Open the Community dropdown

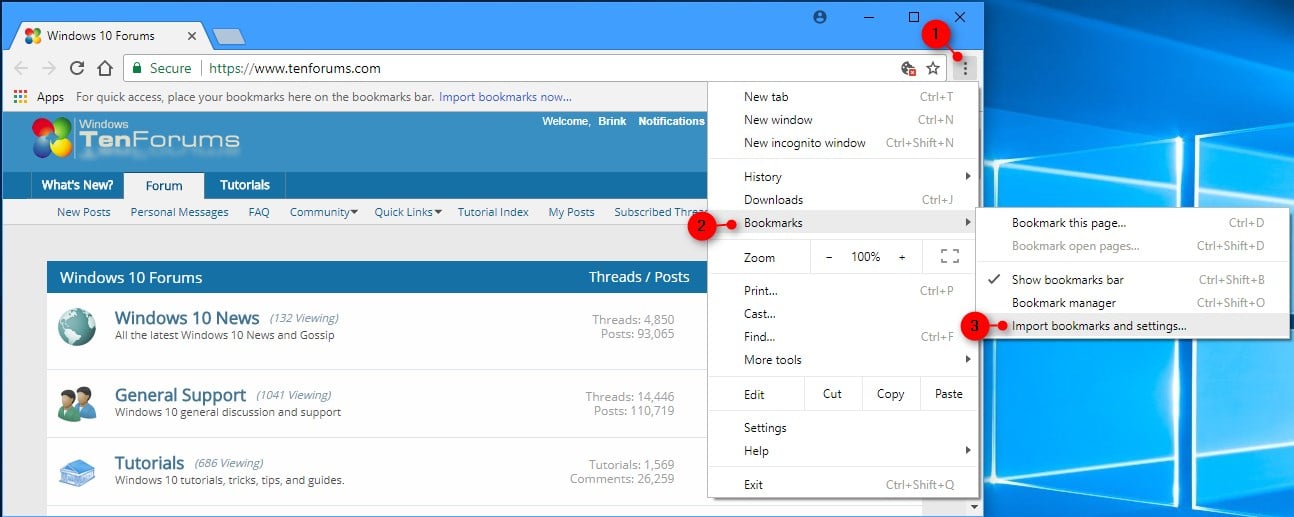tap(324, 212)
